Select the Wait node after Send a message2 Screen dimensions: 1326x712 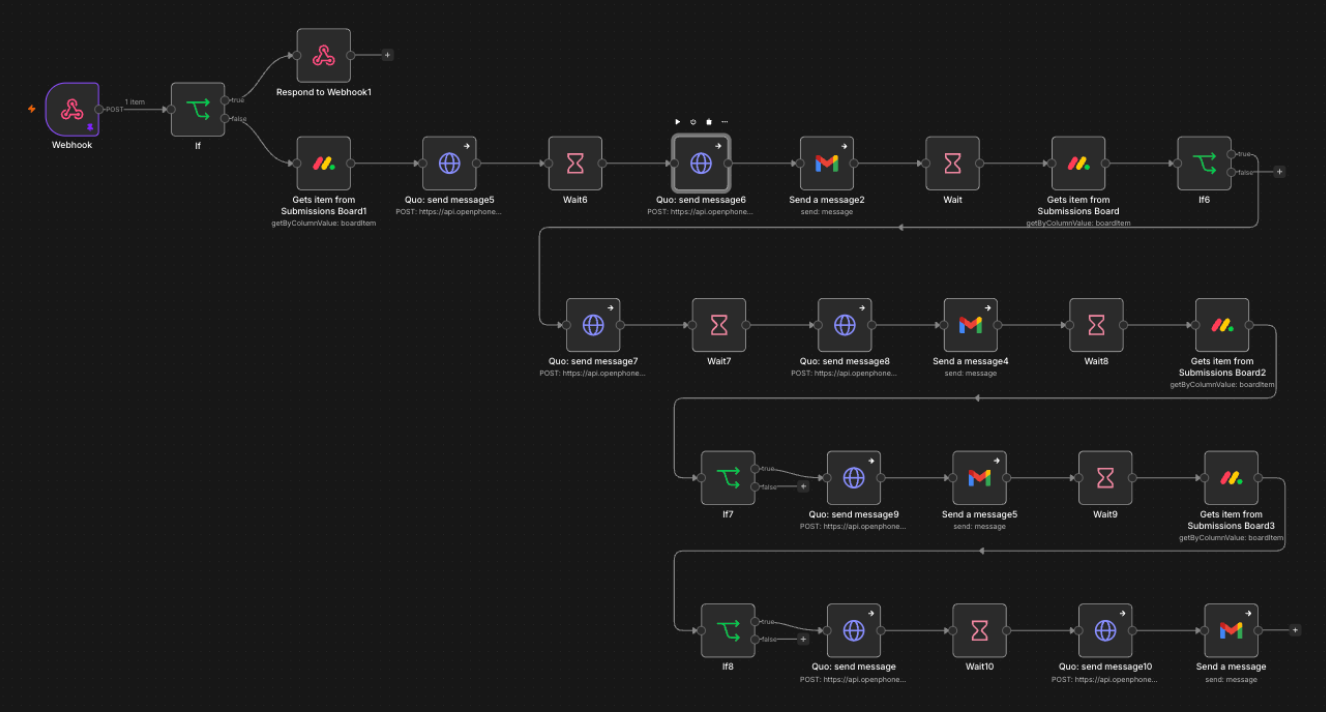tap(953, 163)
